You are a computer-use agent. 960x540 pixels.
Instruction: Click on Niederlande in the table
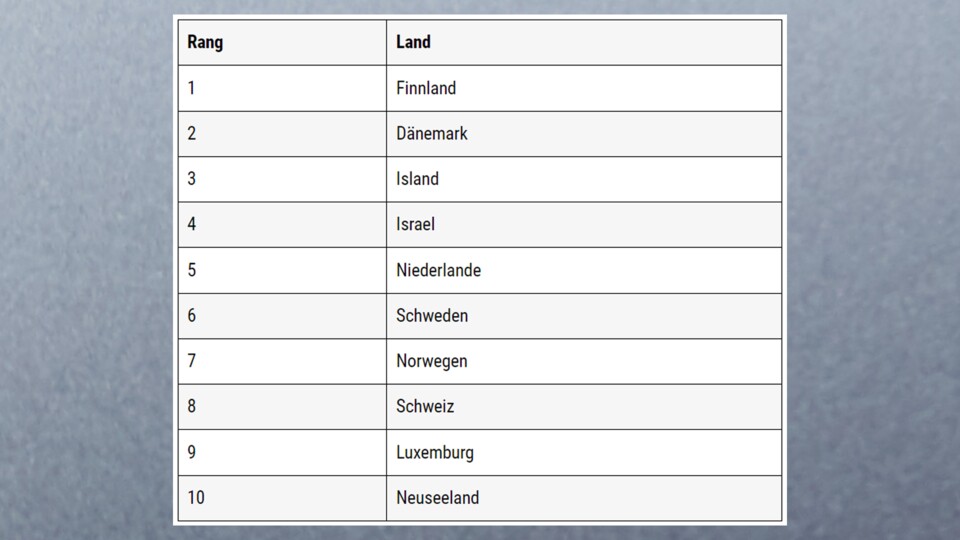pos(438,270)
